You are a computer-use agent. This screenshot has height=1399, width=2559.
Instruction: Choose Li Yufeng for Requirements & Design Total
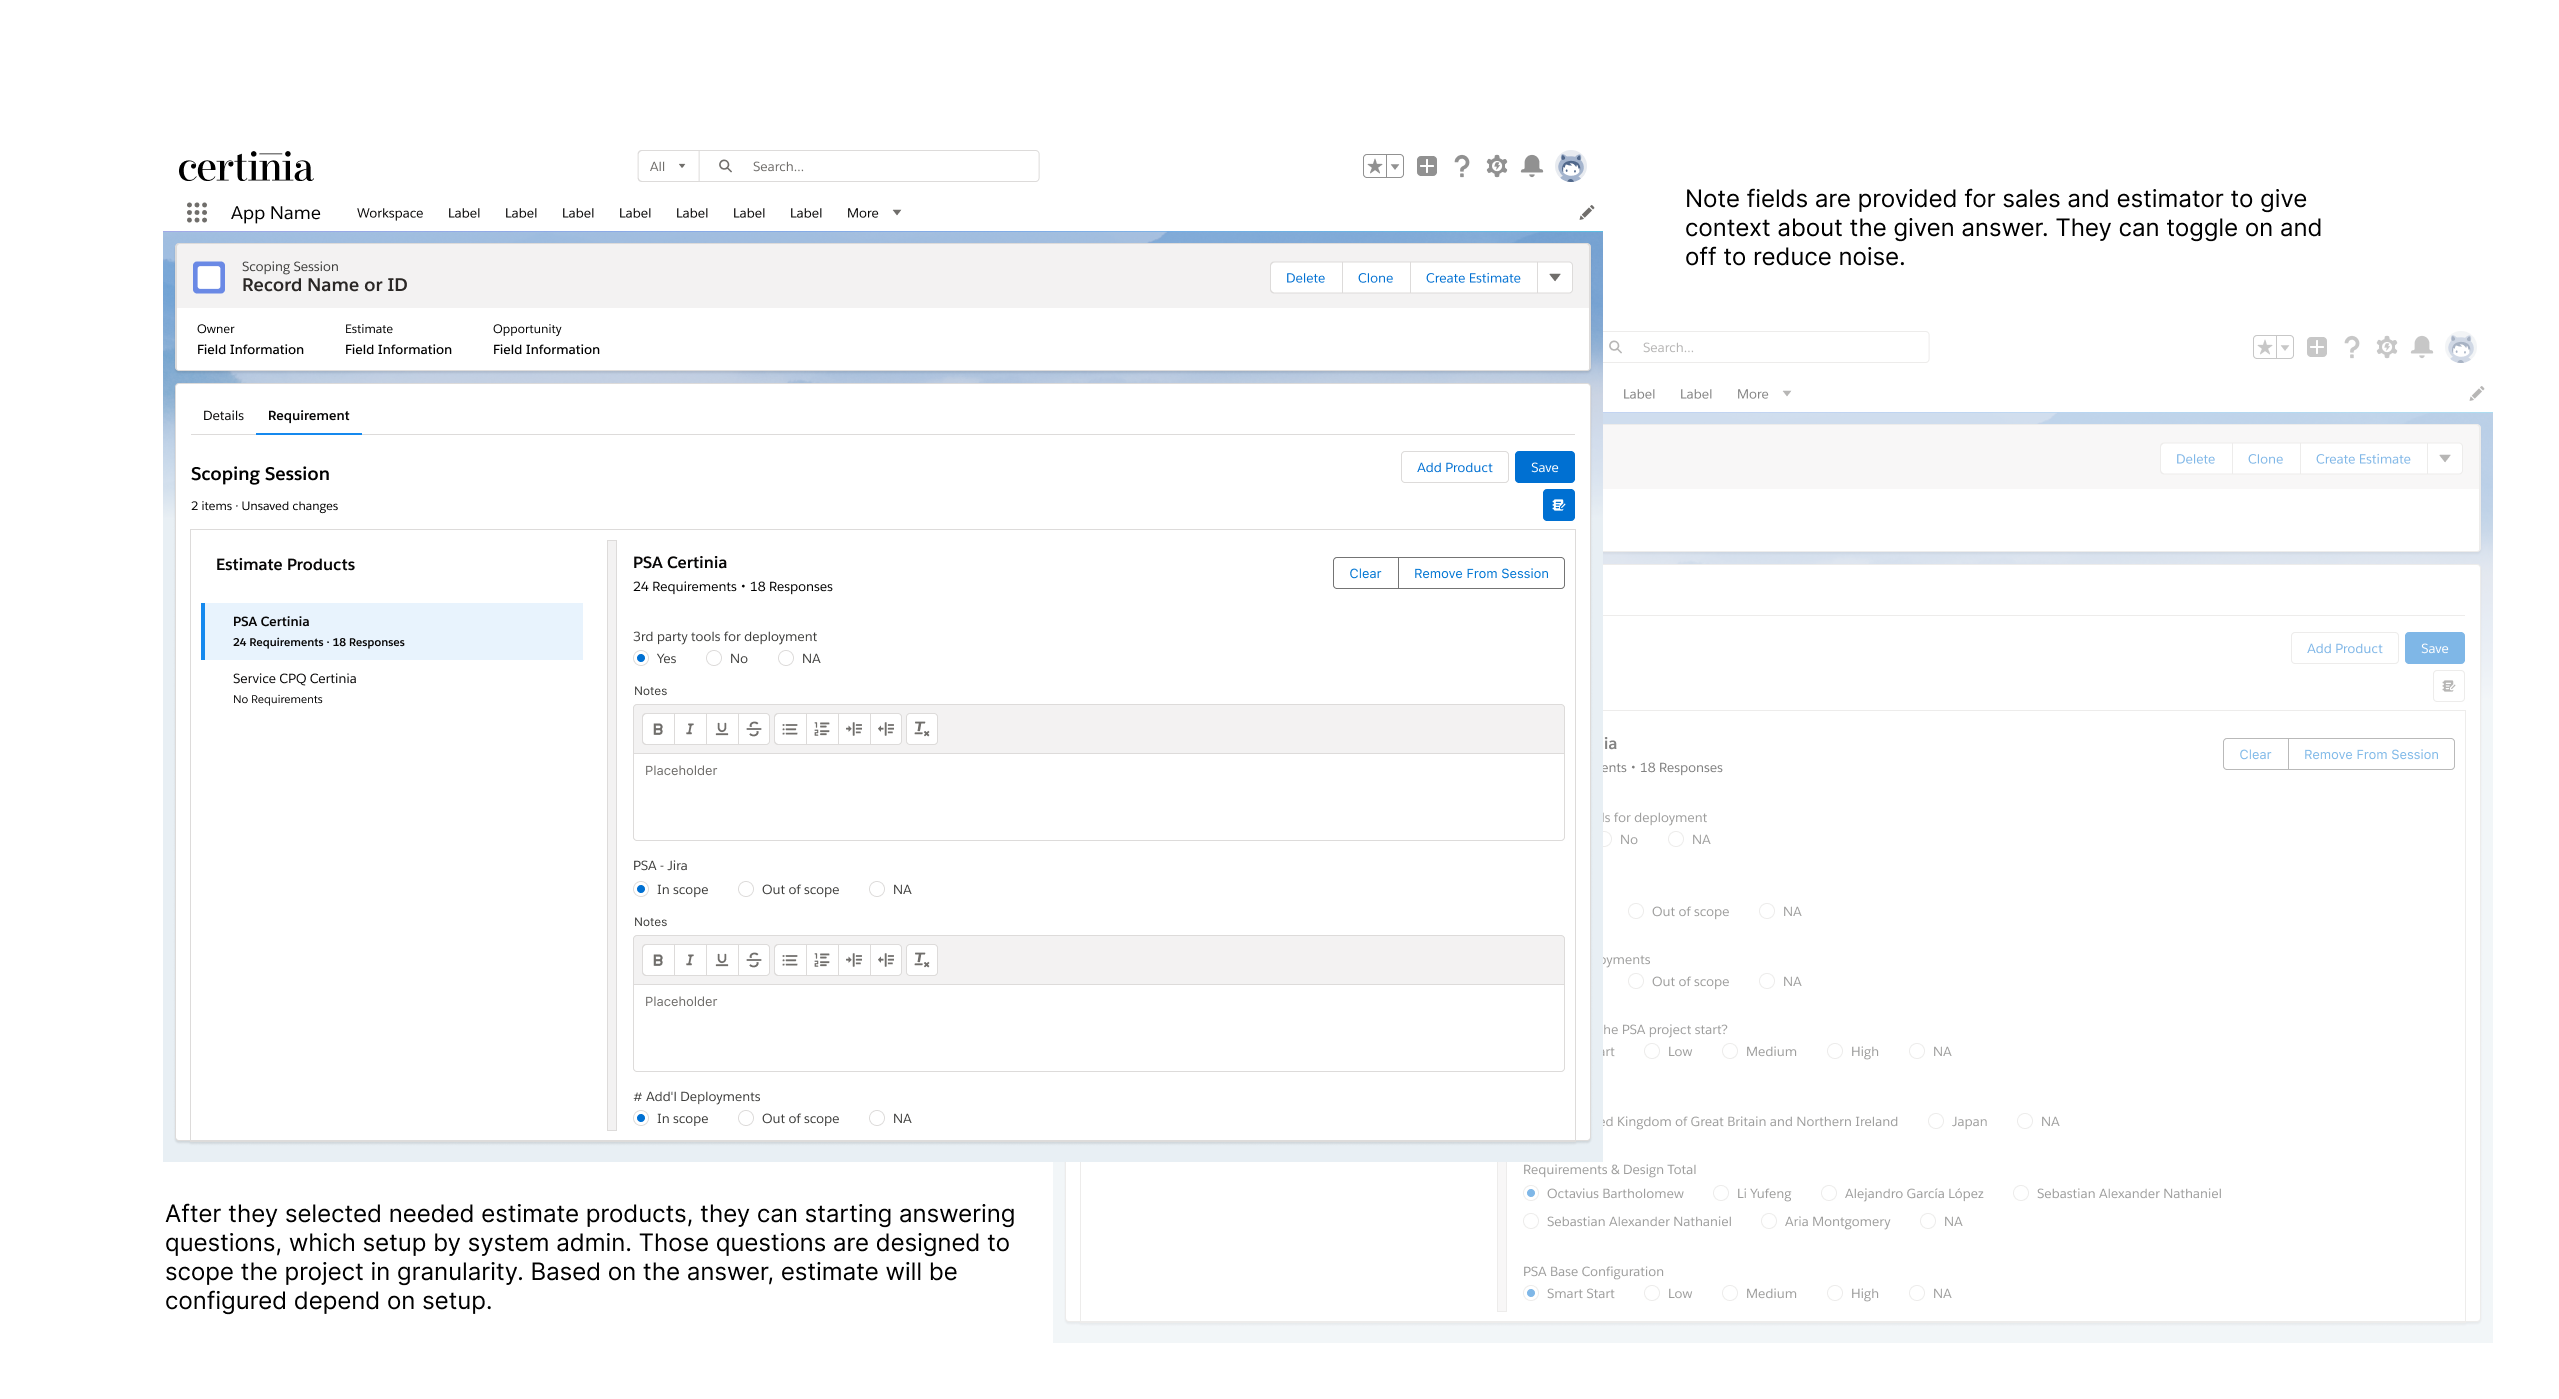coord(1721,1193)
